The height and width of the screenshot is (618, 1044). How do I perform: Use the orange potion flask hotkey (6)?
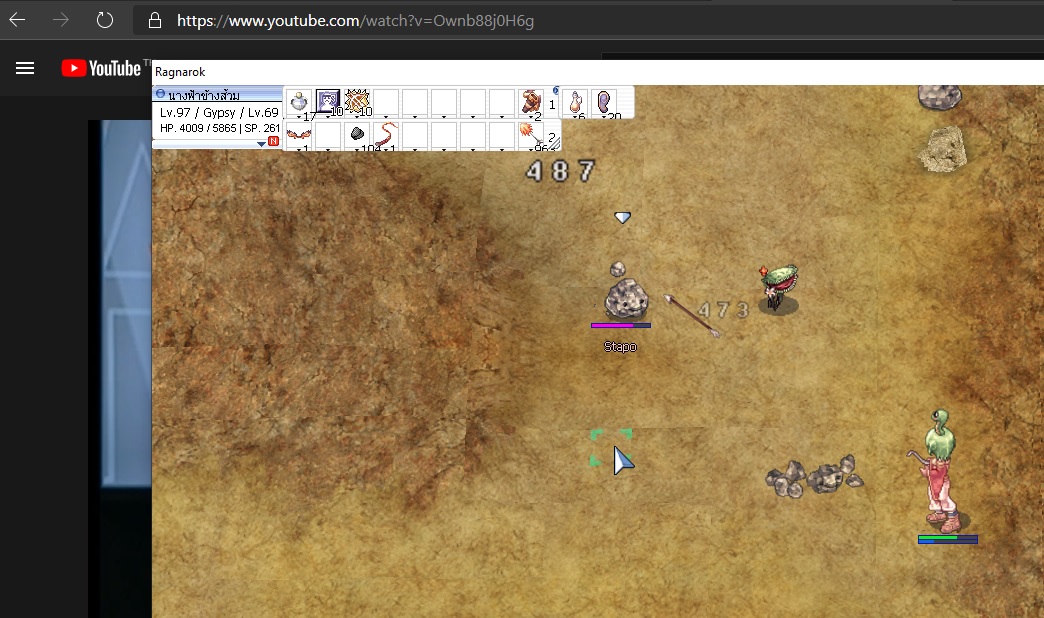click(x=576, y=103)
